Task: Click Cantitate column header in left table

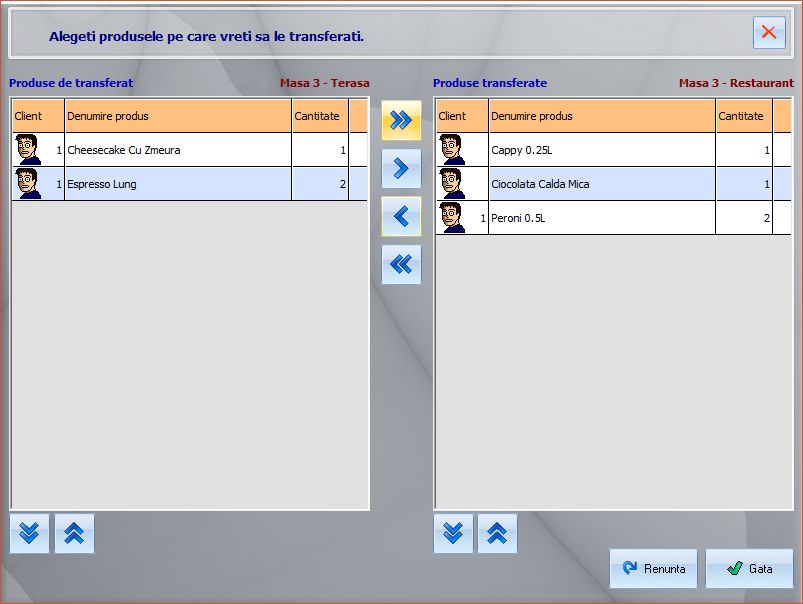Action: (x=320, y=116)
